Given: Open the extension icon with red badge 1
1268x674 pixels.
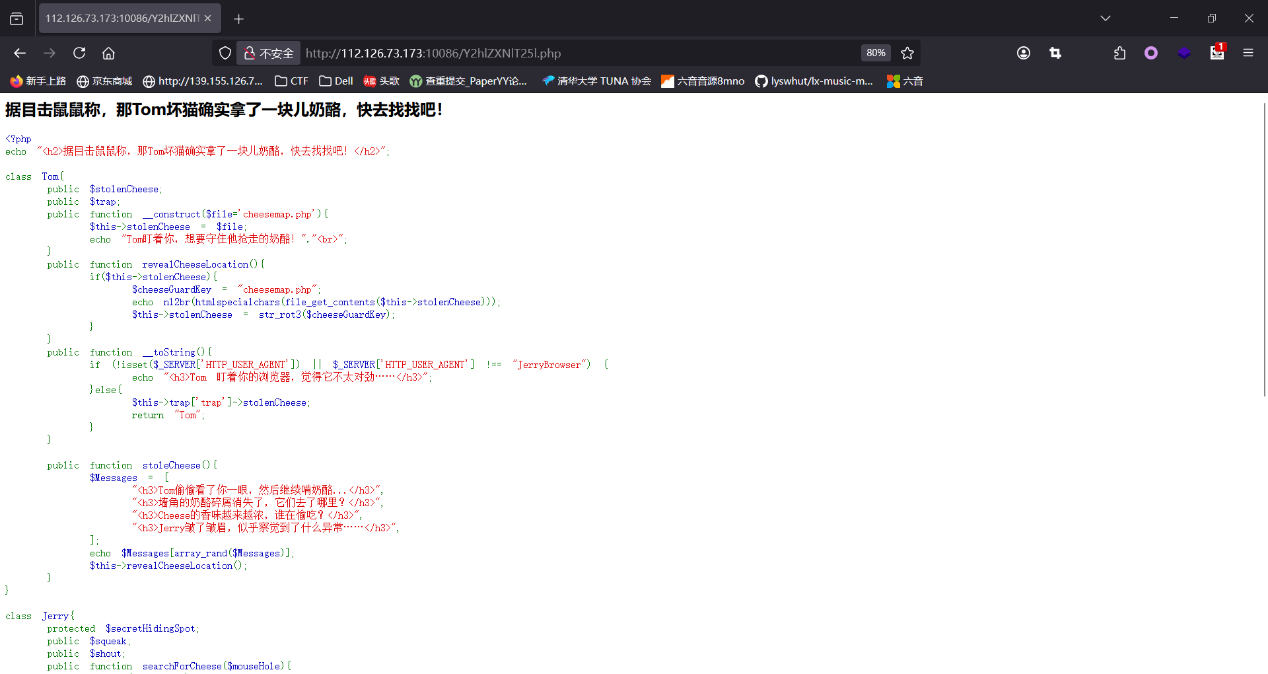Looking at the screenshot, I should click(x=1217, y=52).
